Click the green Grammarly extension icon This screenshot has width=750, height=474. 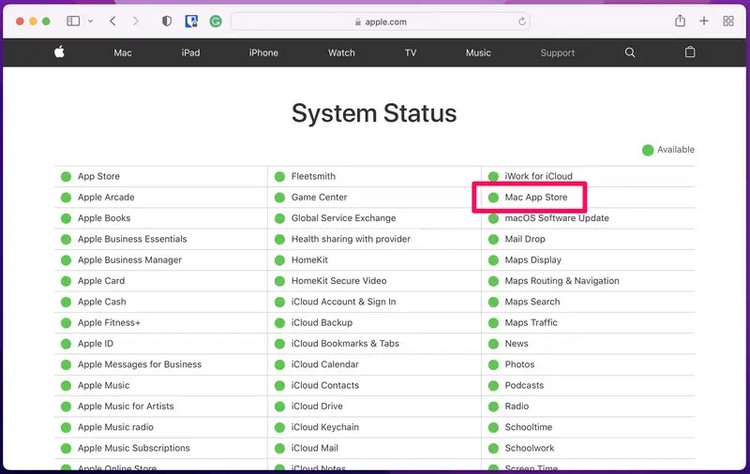click(x=216, y=21)
